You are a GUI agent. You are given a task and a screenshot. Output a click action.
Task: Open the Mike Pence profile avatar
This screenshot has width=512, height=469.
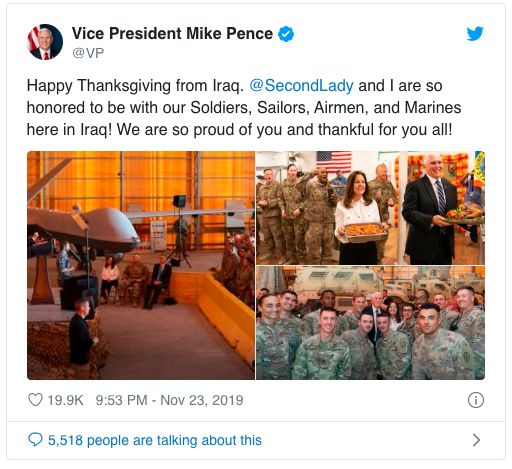45,42
